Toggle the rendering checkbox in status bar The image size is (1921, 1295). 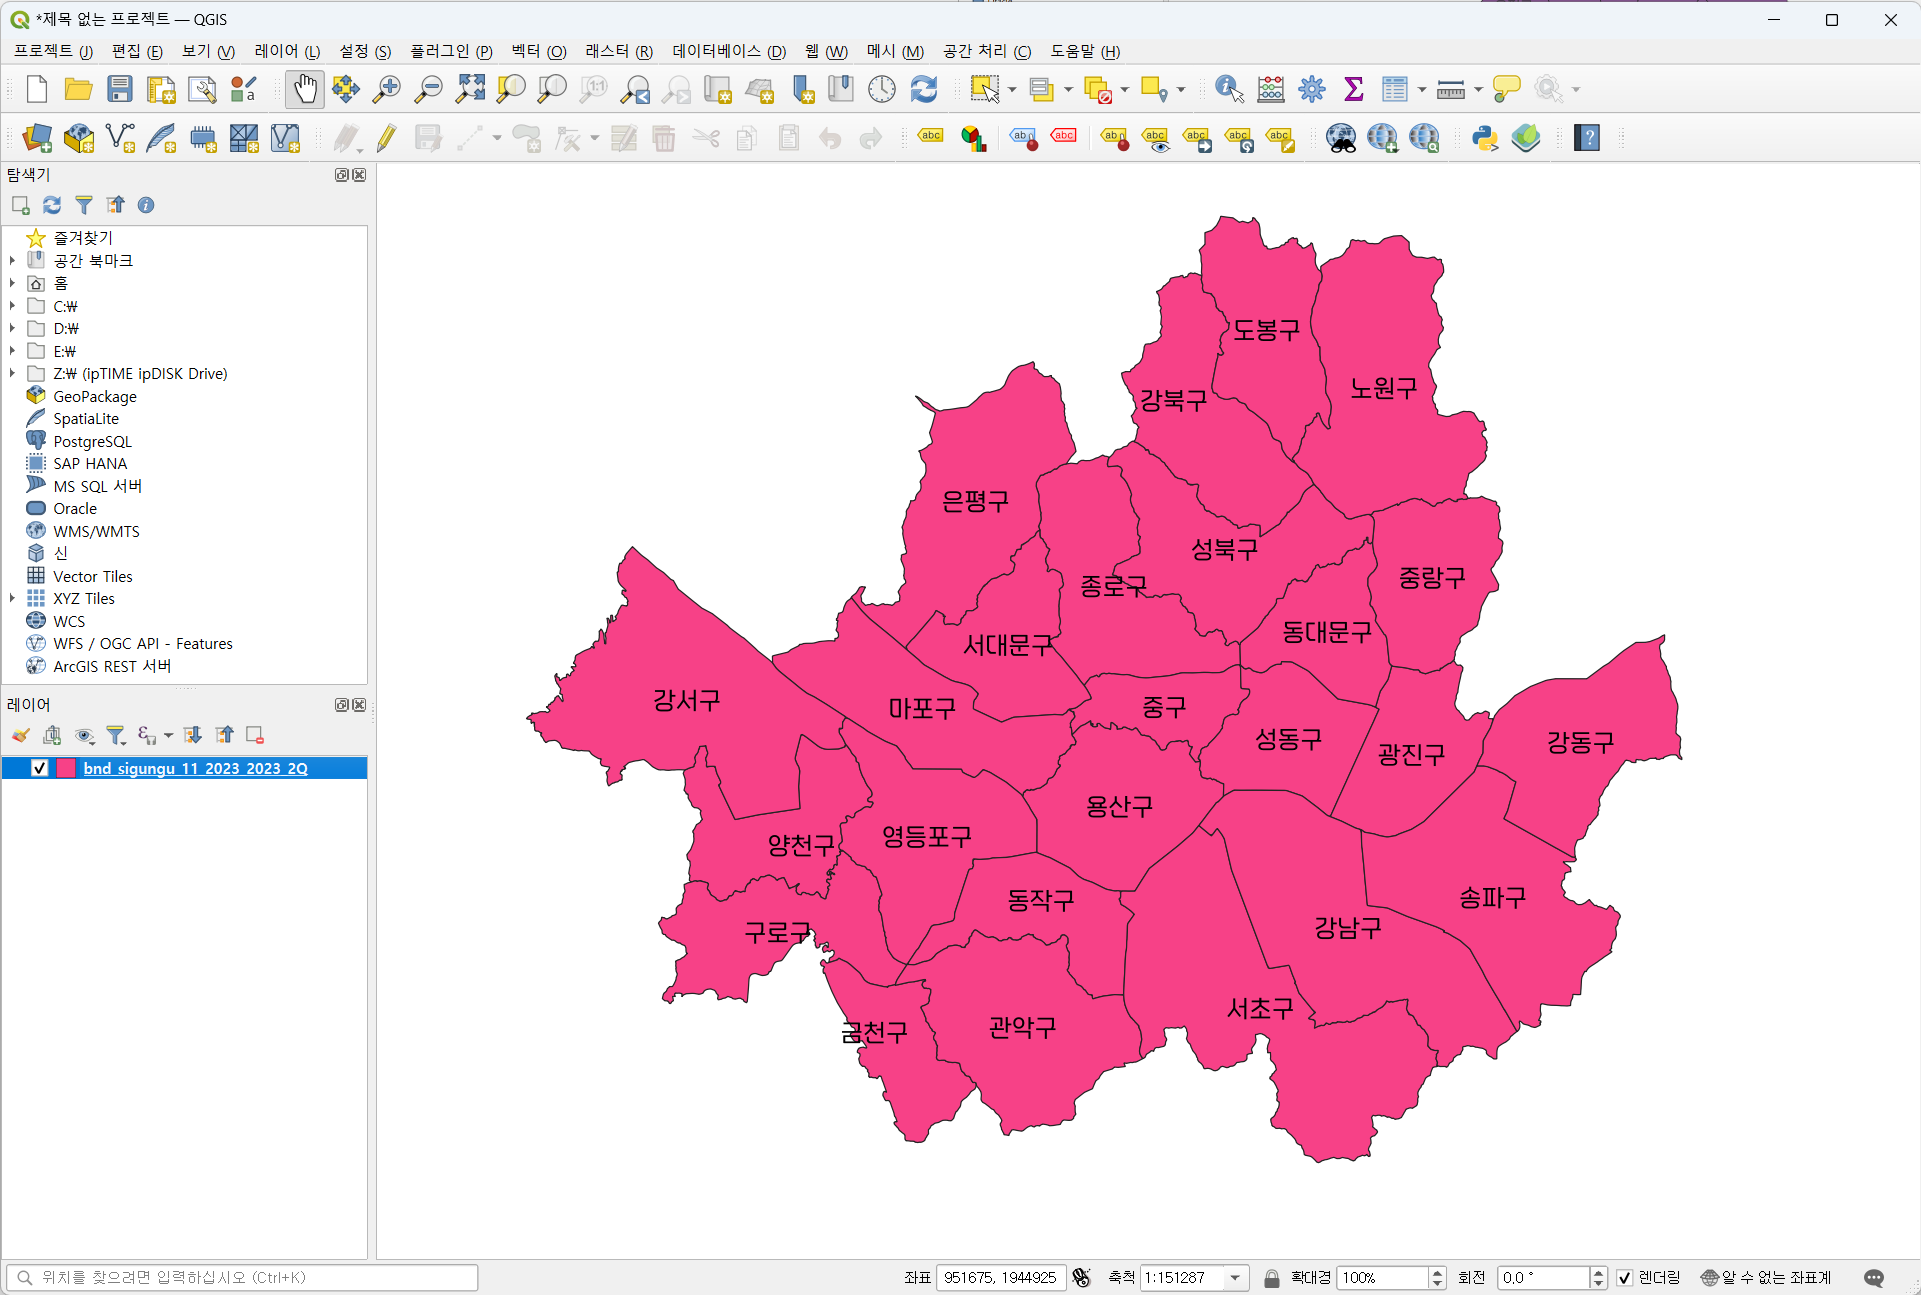click(x=1625, y=1278)
